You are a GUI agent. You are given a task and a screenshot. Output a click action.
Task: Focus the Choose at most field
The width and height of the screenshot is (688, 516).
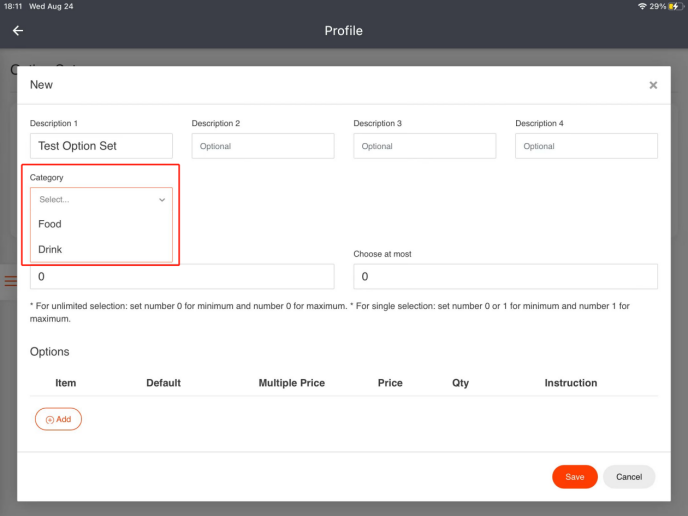click(x=505, y=277)
